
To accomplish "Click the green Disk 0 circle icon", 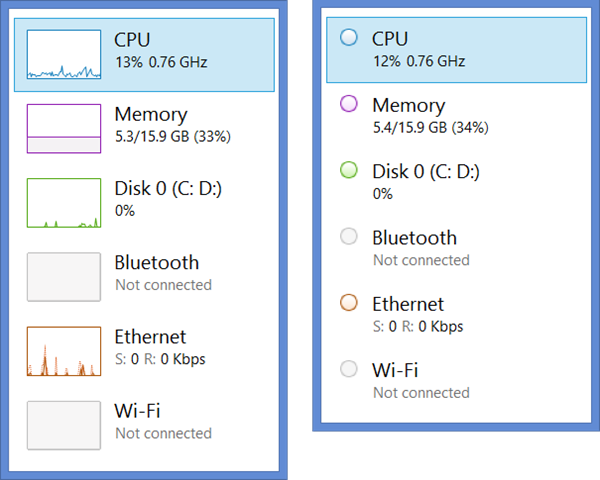I will (349, 170).
